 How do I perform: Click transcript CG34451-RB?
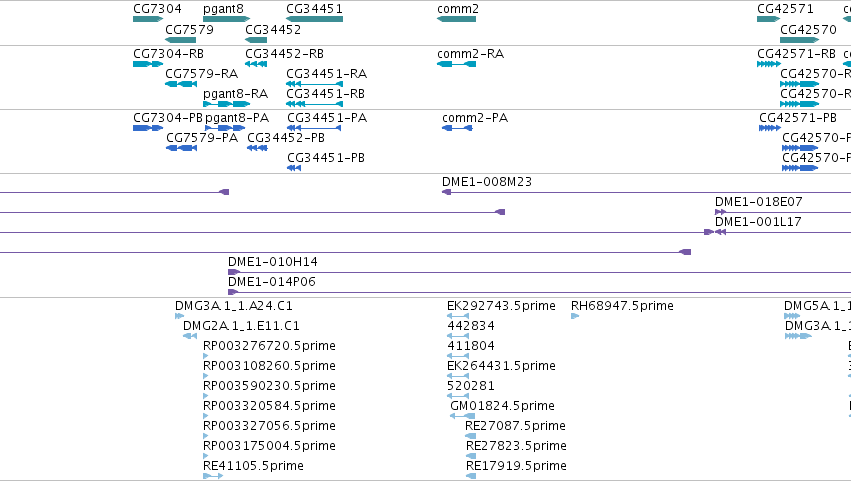(x=325, y=93)
